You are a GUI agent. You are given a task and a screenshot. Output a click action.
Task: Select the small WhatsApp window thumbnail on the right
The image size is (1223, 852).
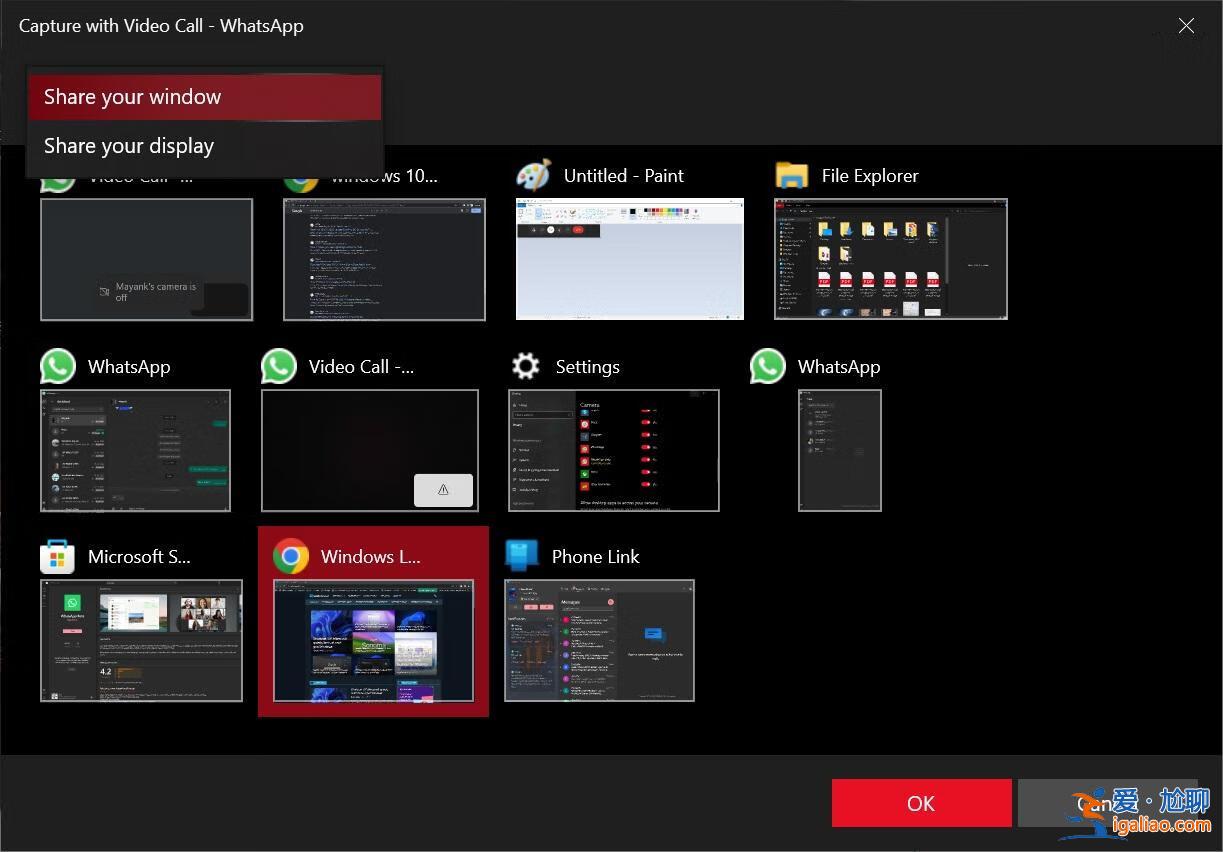pos(839,450)
